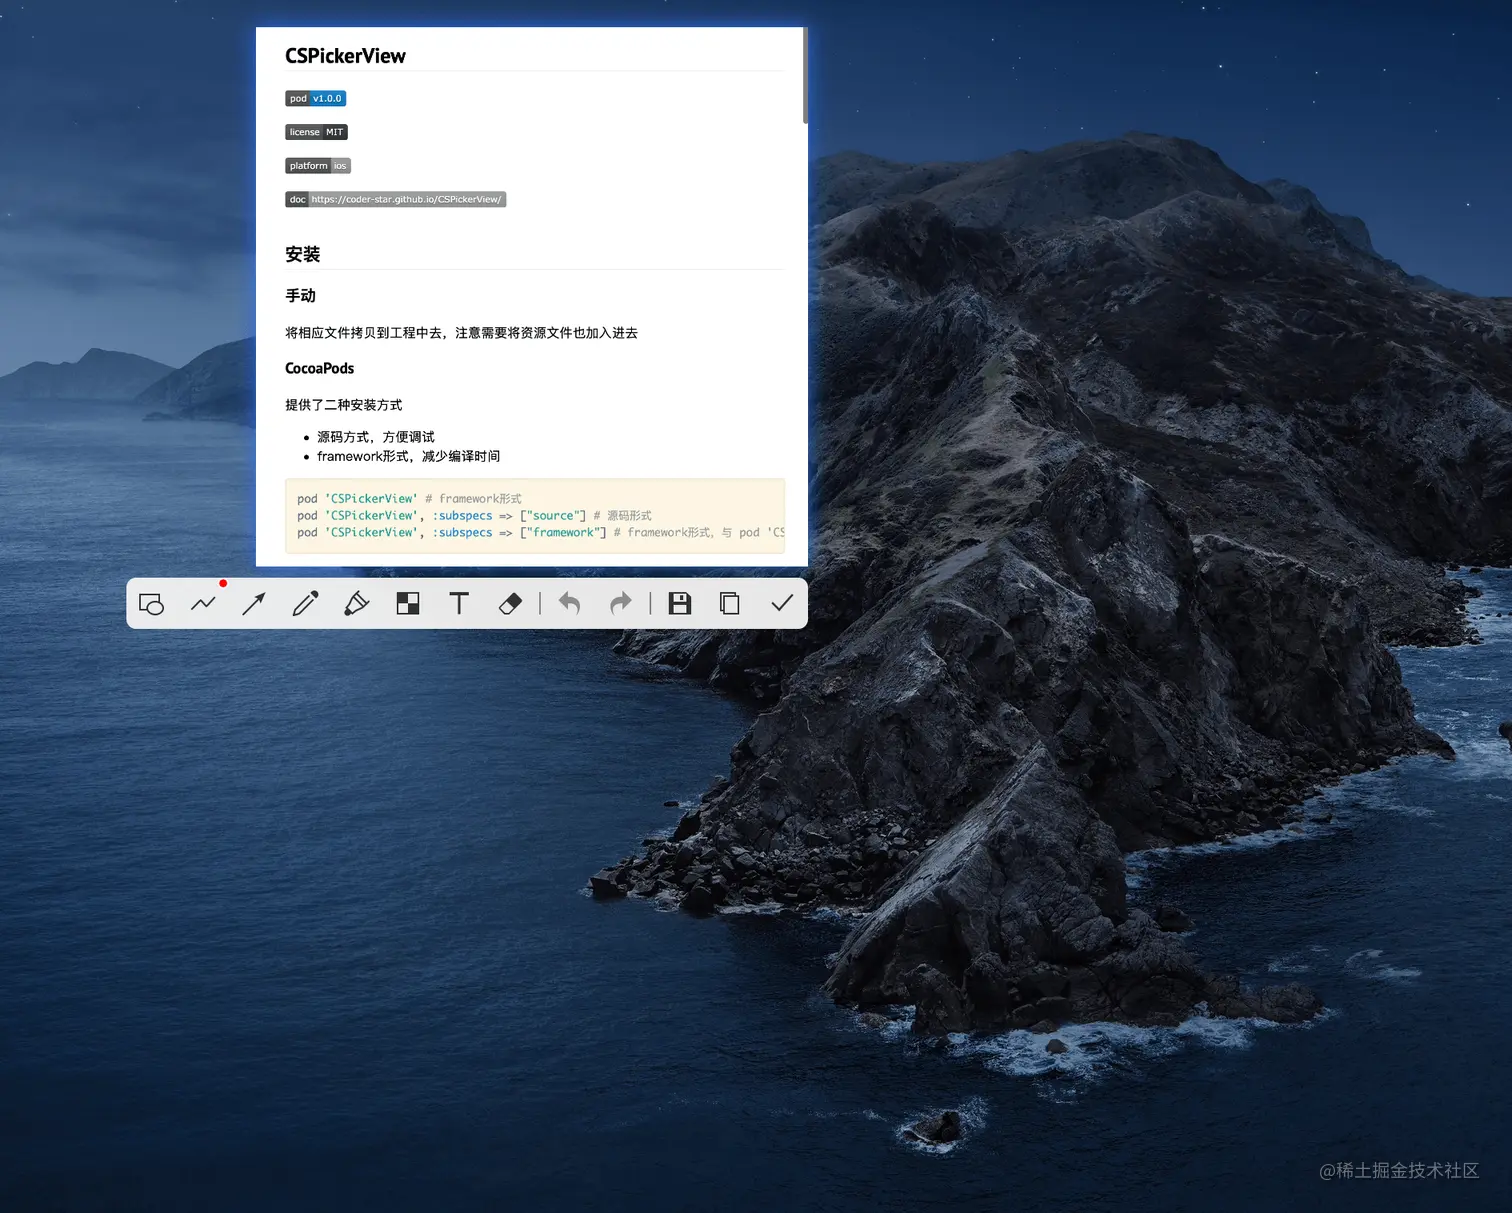Click the bullet '源码方式，方便调试'
Image resolution: width=1512 pixels, height=1213 pixels.
(x=376, y=437)
